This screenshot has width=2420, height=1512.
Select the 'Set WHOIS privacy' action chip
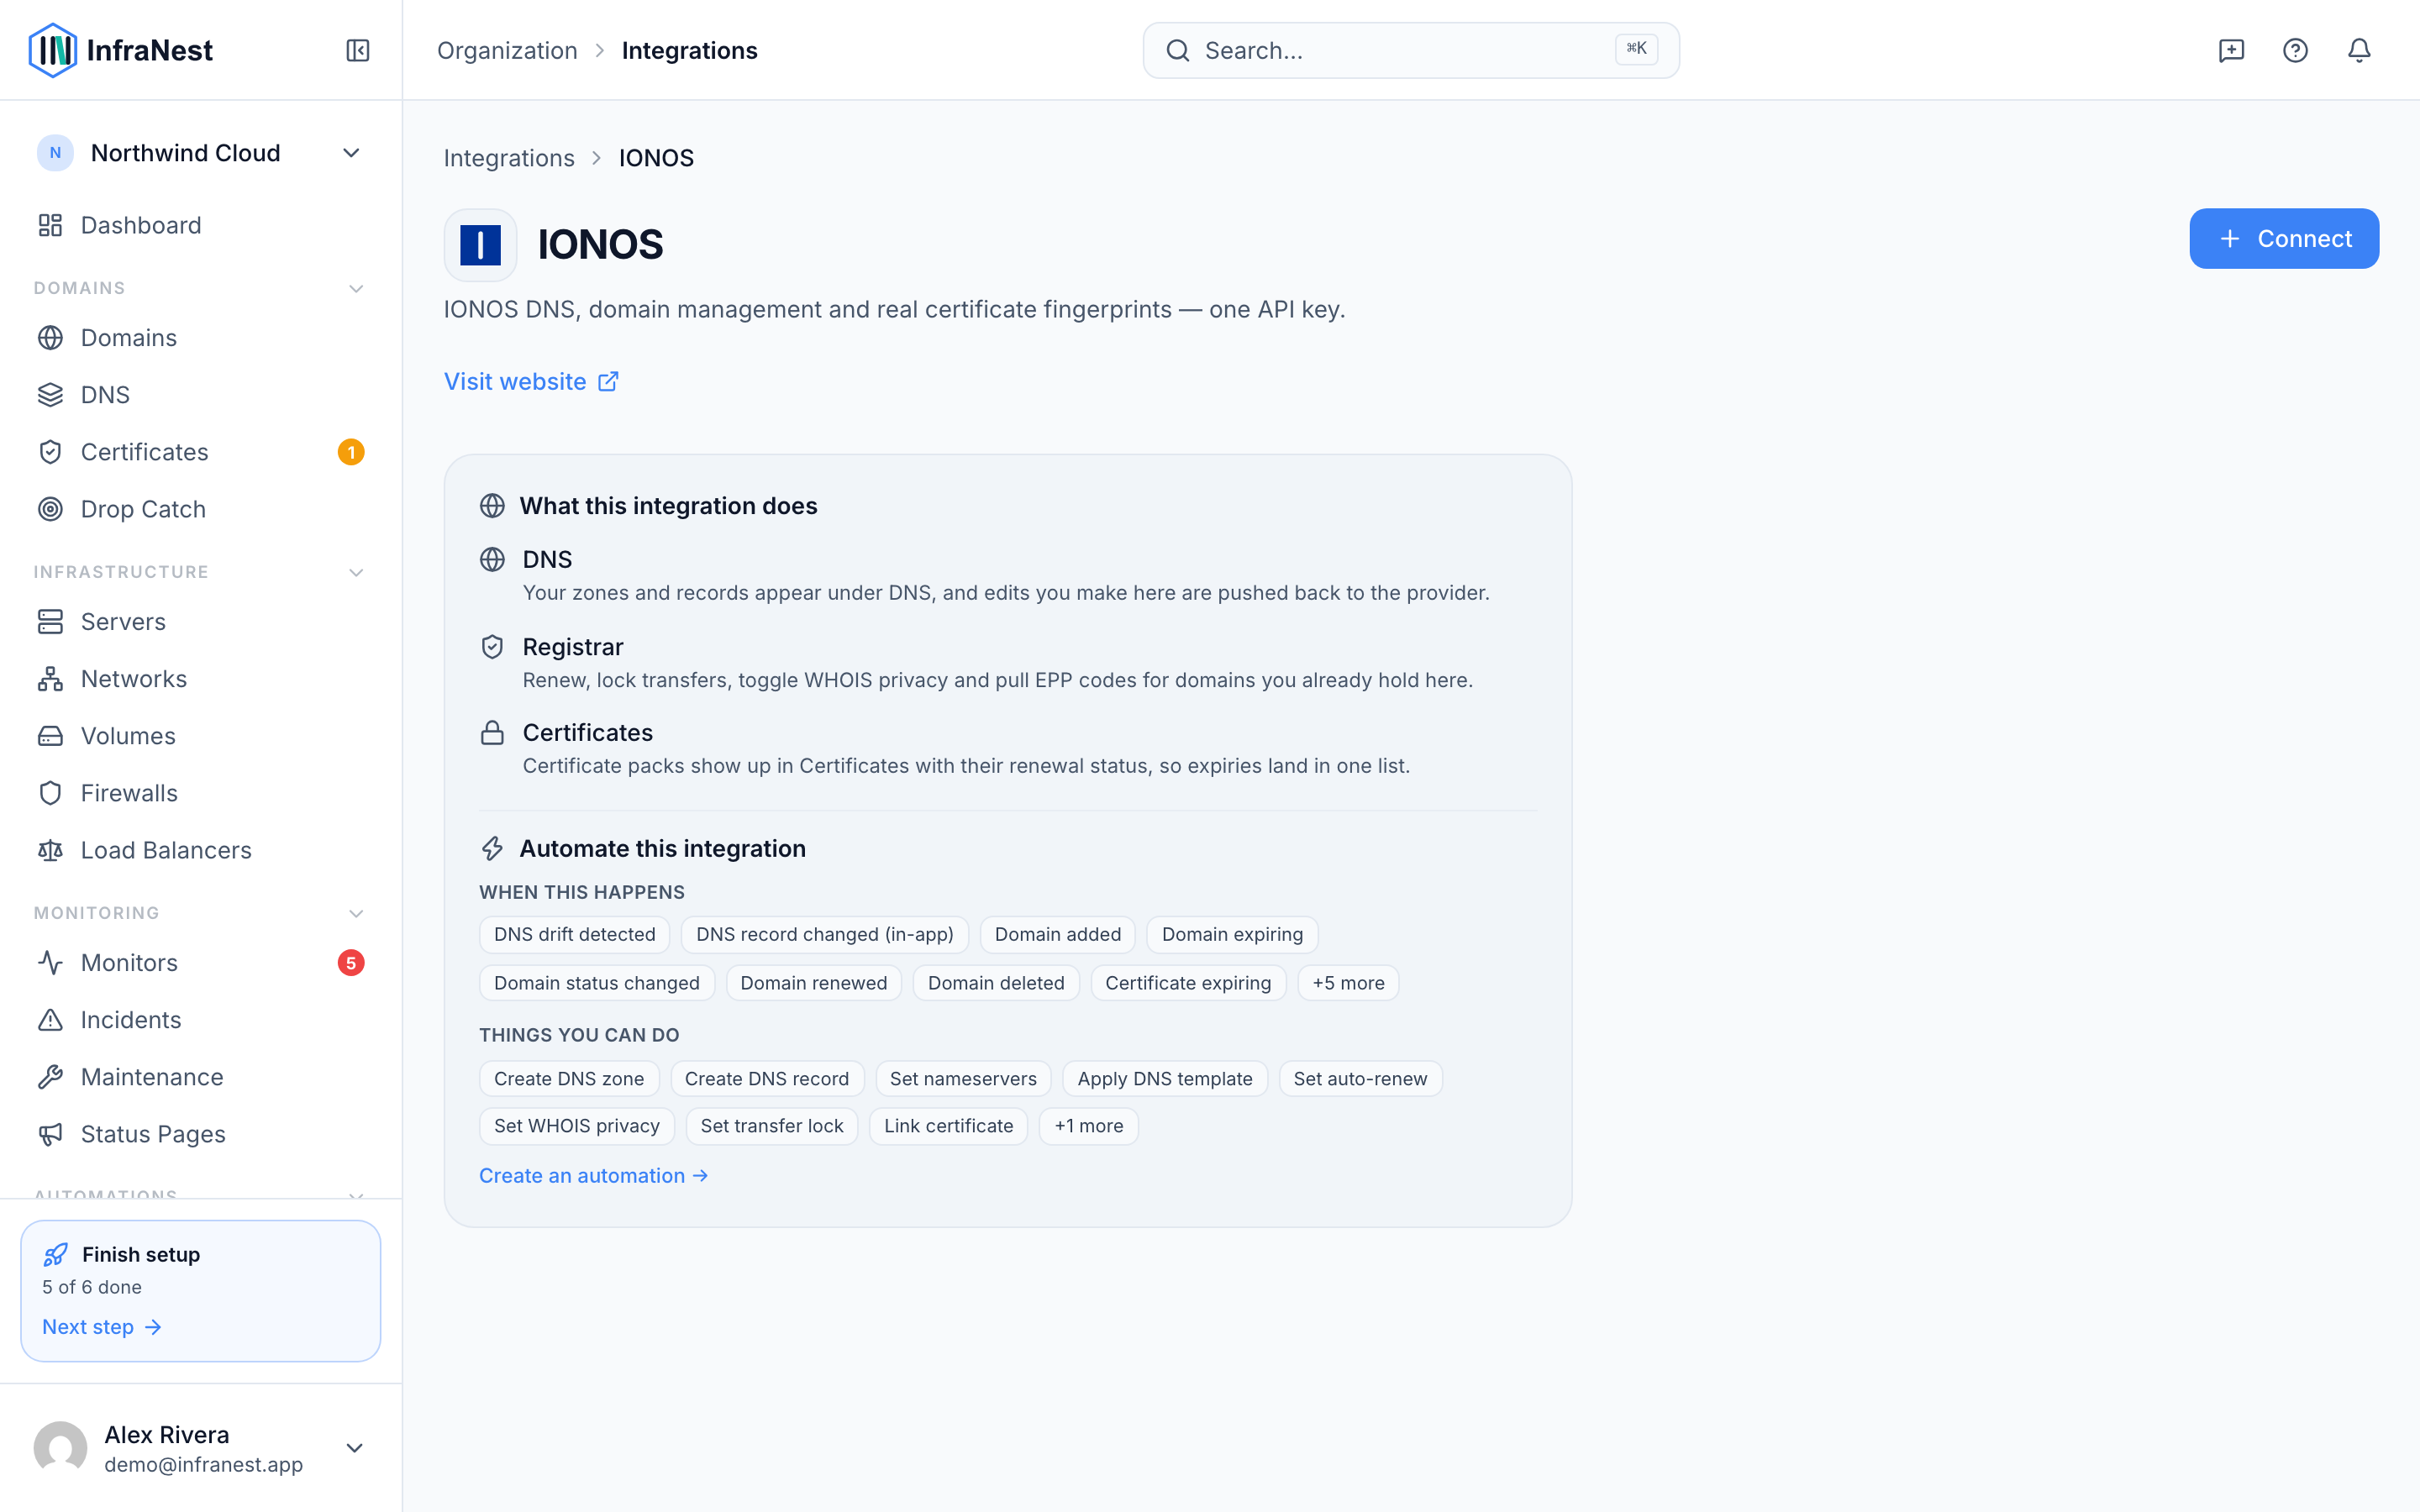tap(577, 1126)
